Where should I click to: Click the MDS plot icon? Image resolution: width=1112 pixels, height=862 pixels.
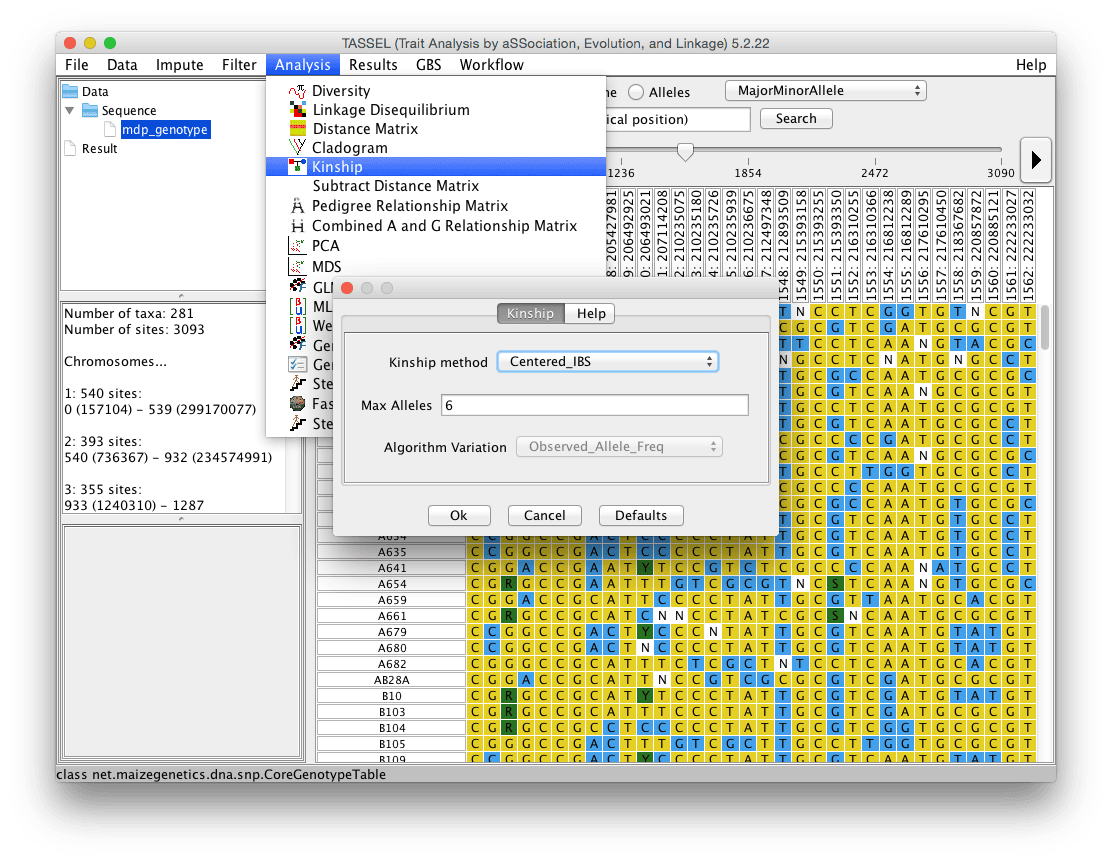tap(297, 267)
